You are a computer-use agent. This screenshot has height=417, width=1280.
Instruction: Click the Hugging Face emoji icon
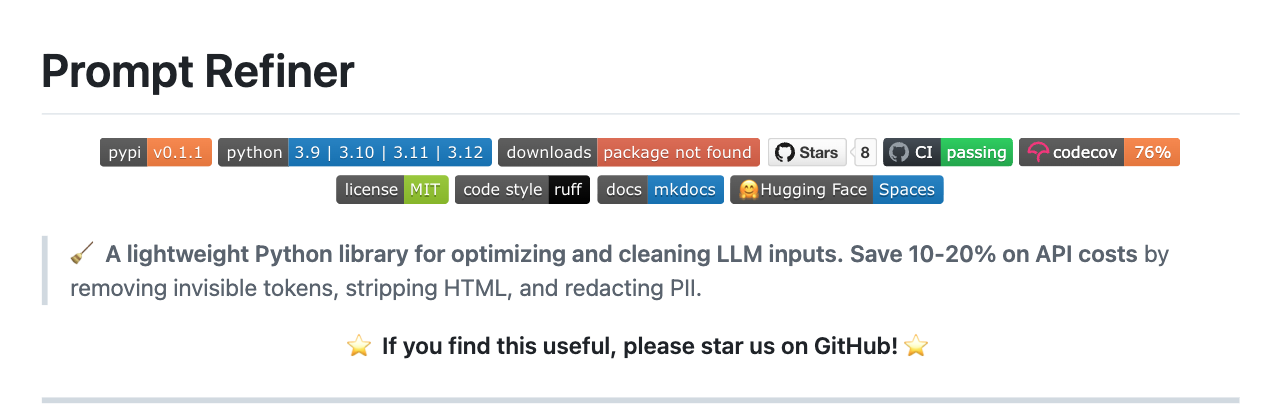pos(747,190)
